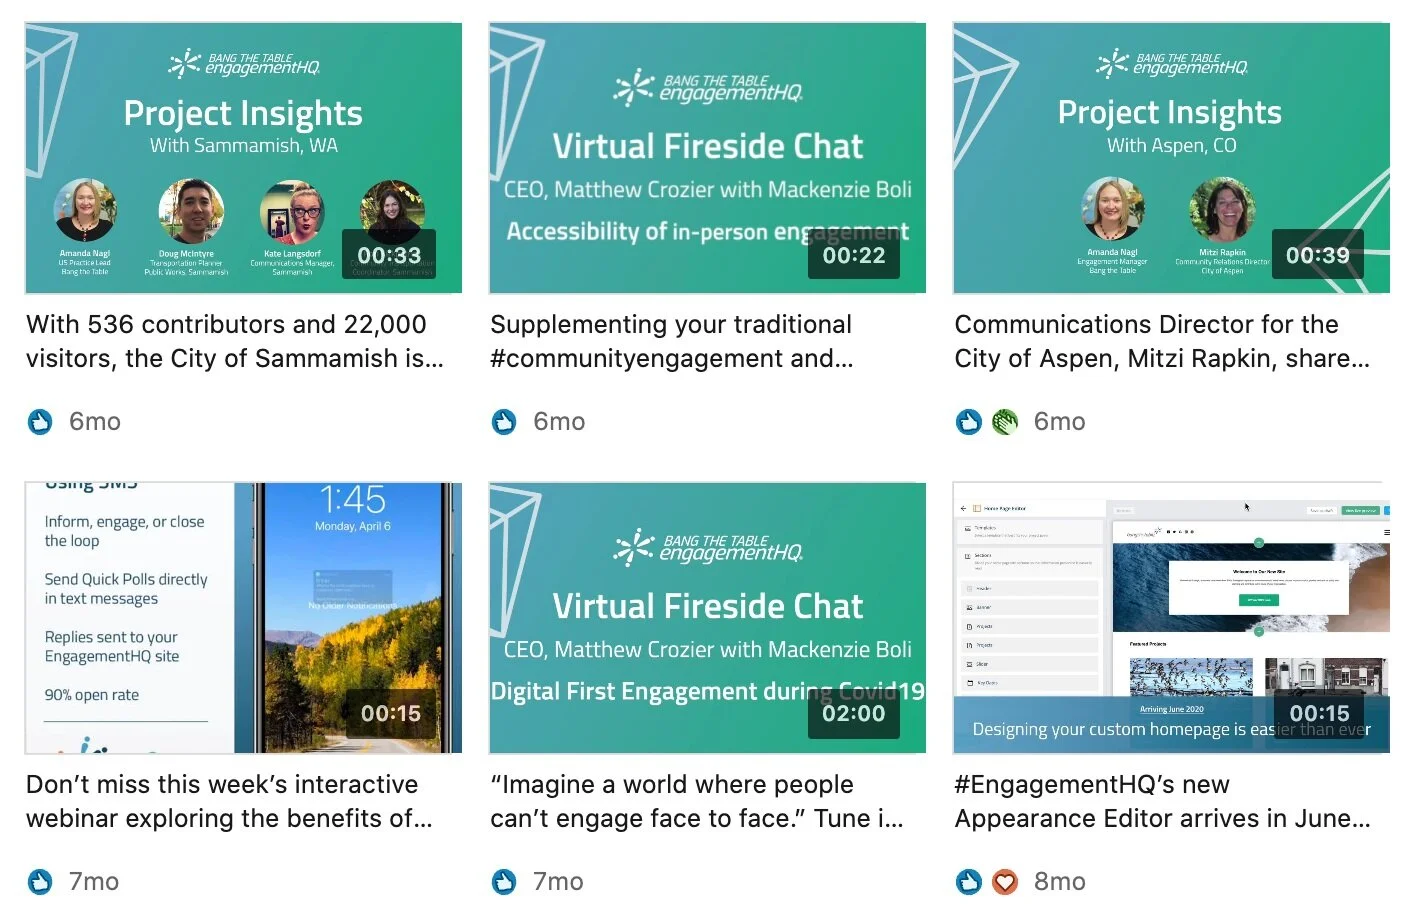This screenshot has height=915, width=1417.
Task: Open Project Insights Aspen video thumbnail
Action: coord(1171,158)
